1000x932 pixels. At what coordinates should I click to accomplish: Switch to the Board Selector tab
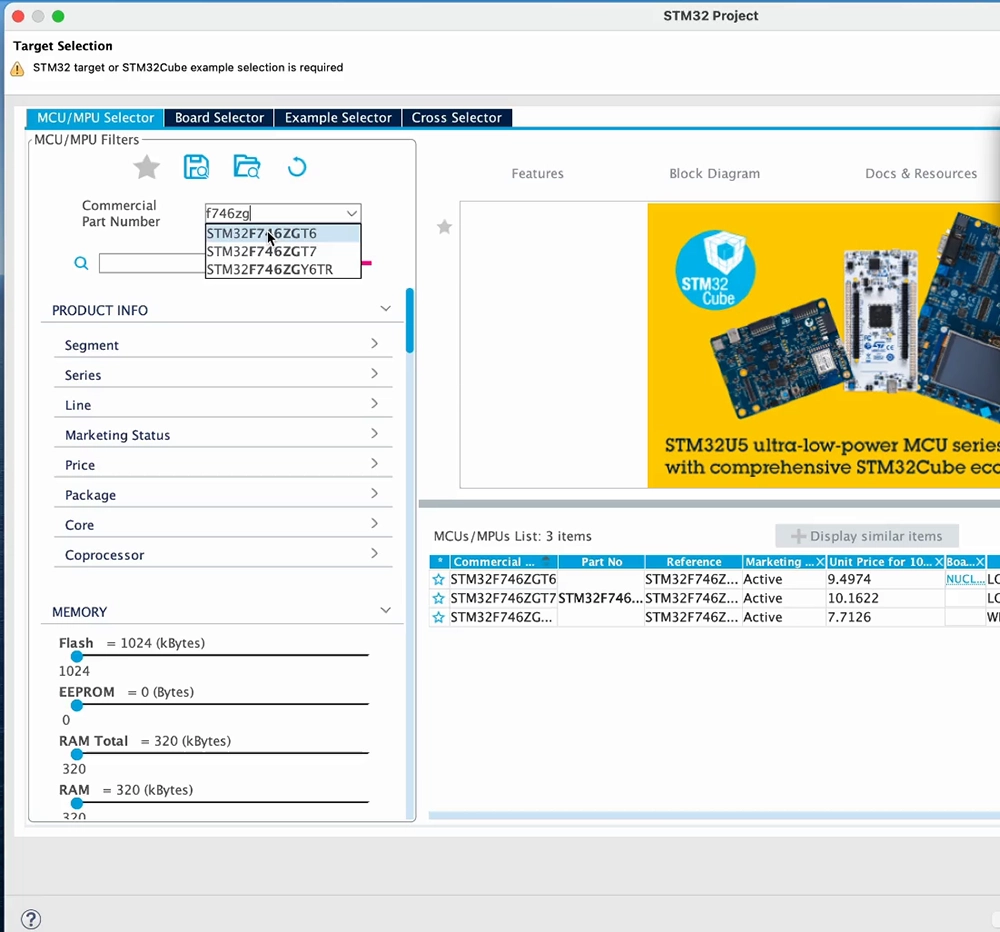[218, 117]
